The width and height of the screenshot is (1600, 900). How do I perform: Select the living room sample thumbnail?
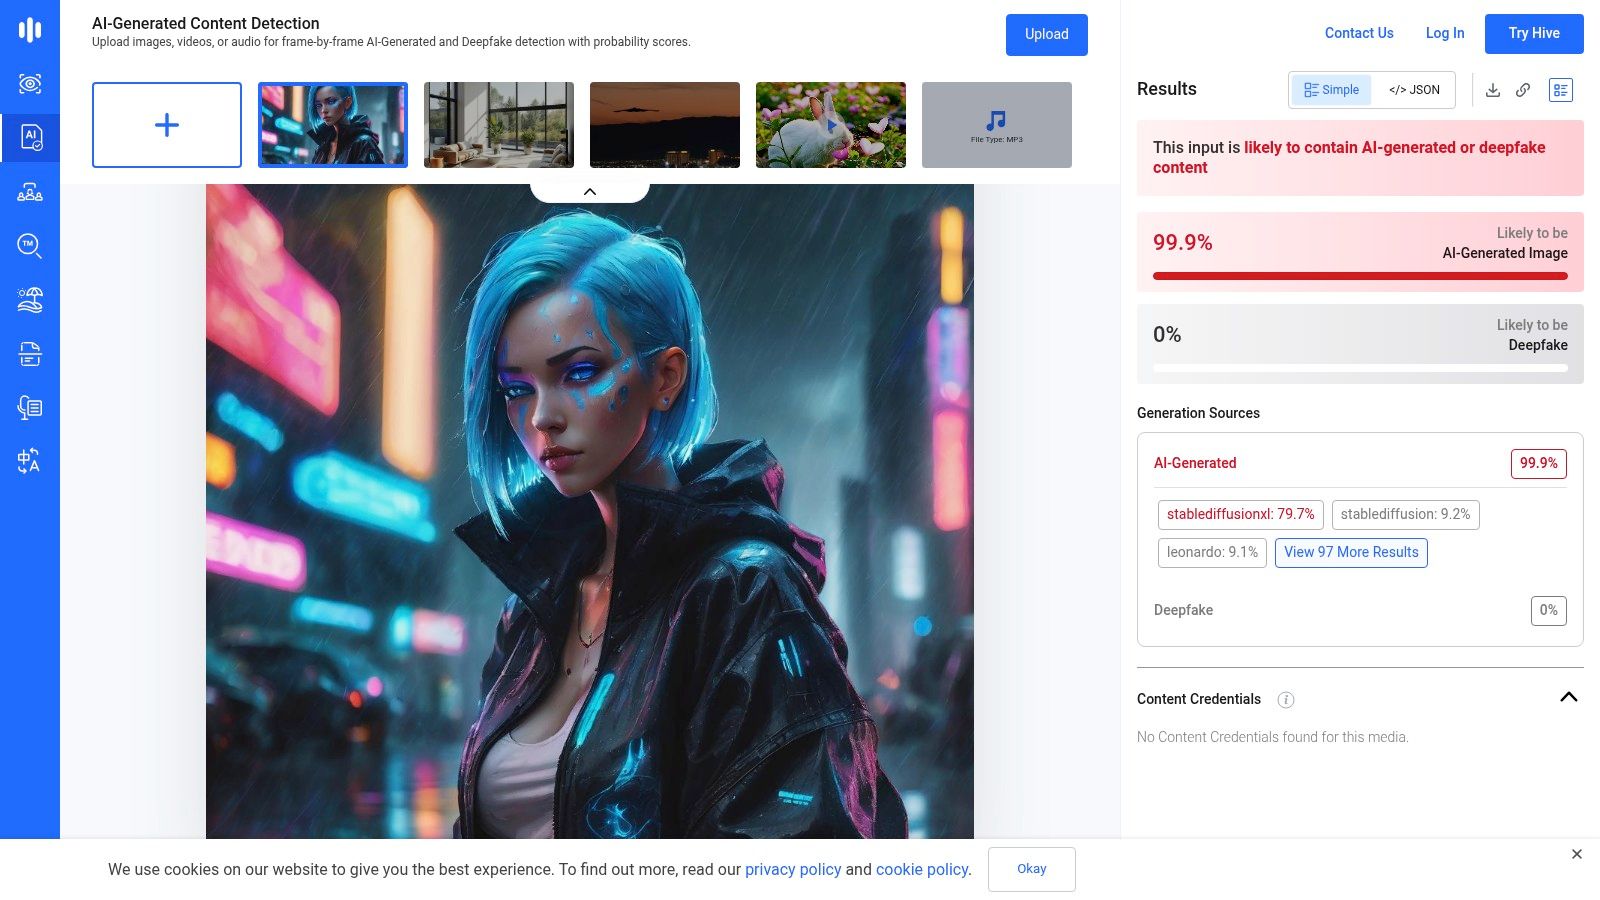pos(499,125)
